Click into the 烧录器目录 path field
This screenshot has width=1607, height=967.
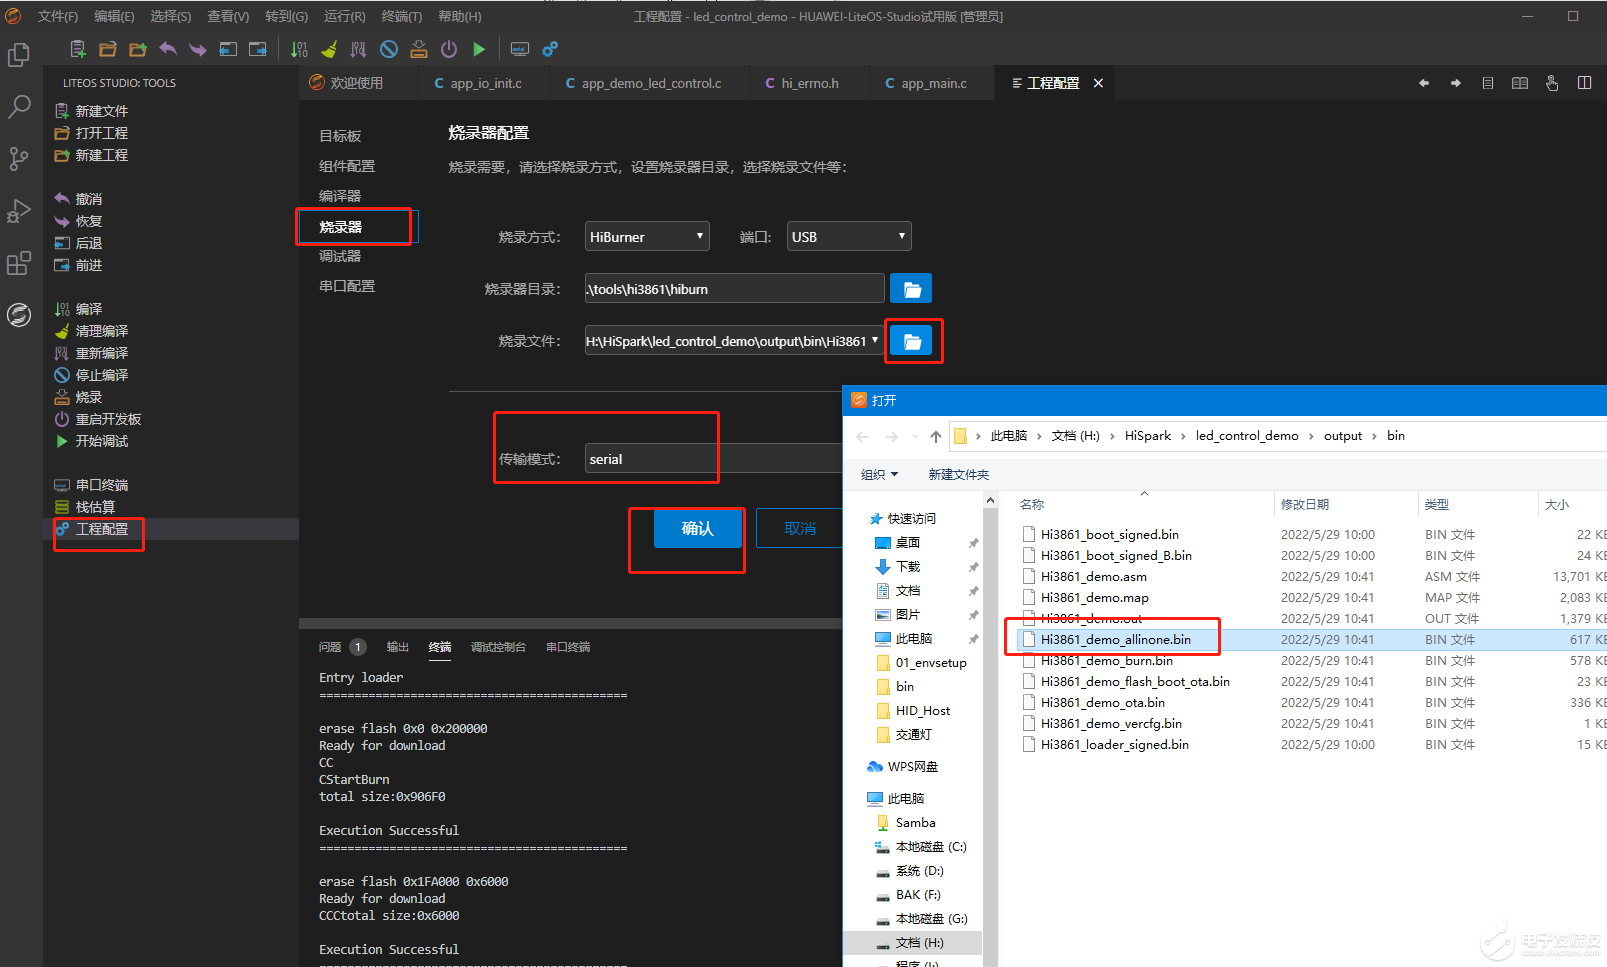(x=735, y=289)
